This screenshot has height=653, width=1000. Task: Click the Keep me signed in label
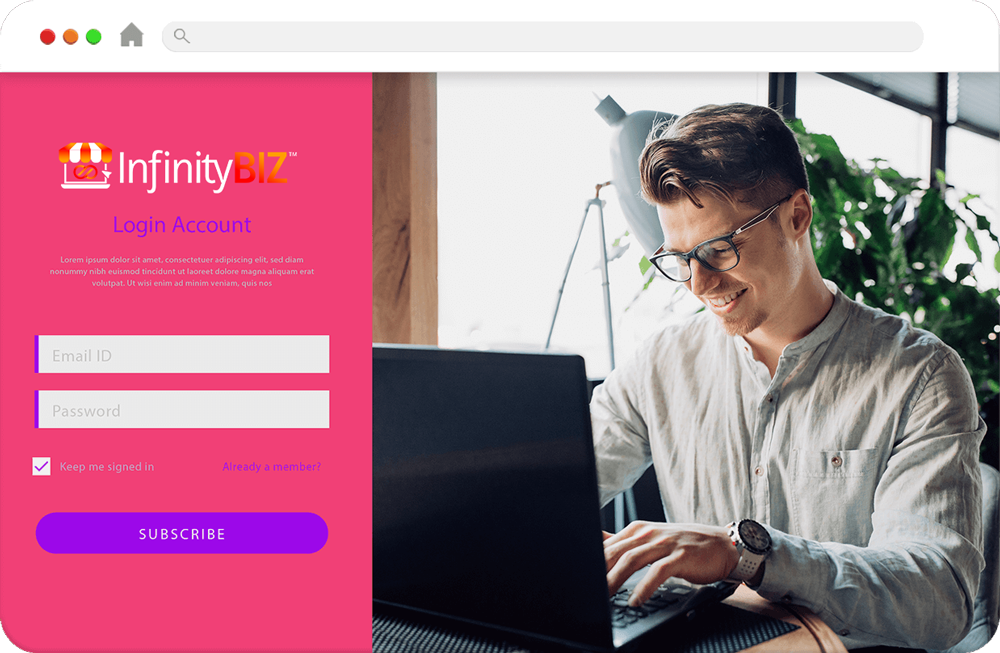tap(107, 467)
